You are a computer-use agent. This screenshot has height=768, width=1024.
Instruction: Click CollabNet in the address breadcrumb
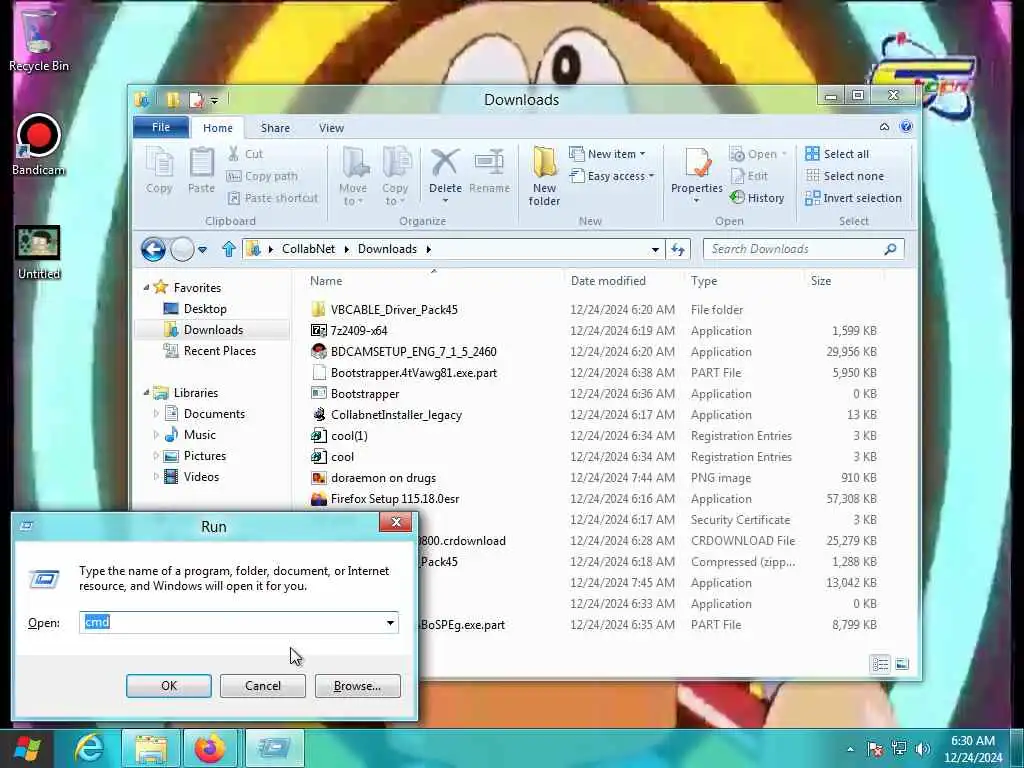pos(308,249)
